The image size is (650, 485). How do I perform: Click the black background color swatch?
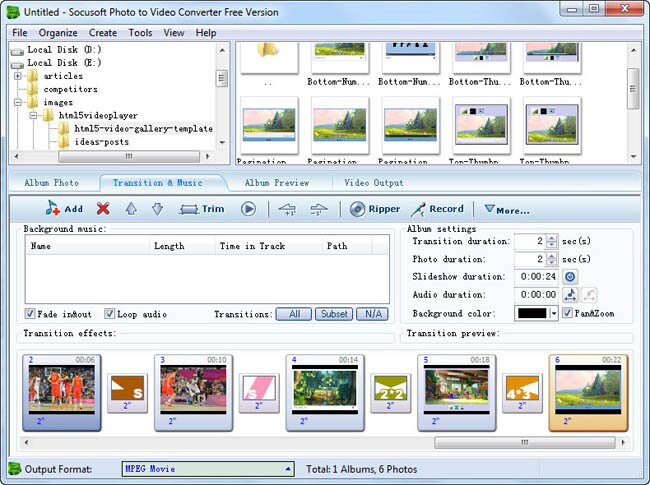point(532,313)
